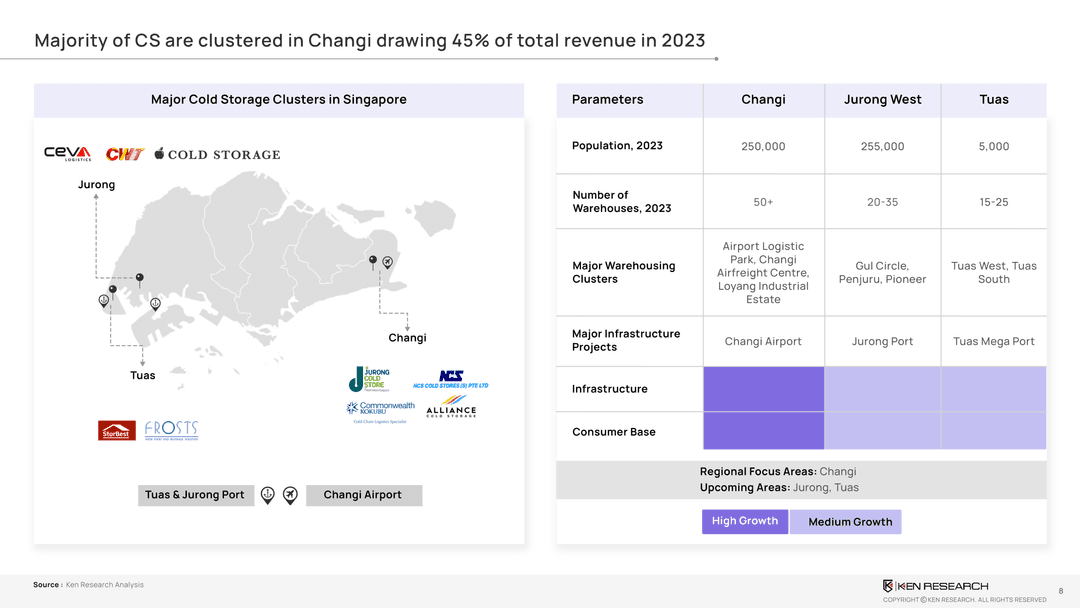Click the Ken Research logo in footer
This screenshot has width=1080, height=608.
tap(935, 586)
